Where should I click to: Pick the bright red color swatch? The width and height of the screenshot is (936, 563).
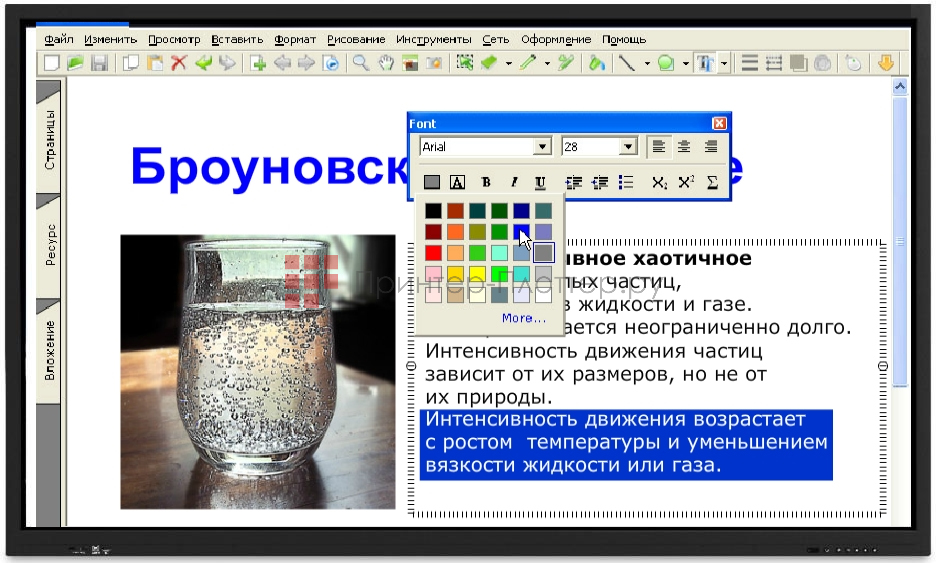pos(433,253)
